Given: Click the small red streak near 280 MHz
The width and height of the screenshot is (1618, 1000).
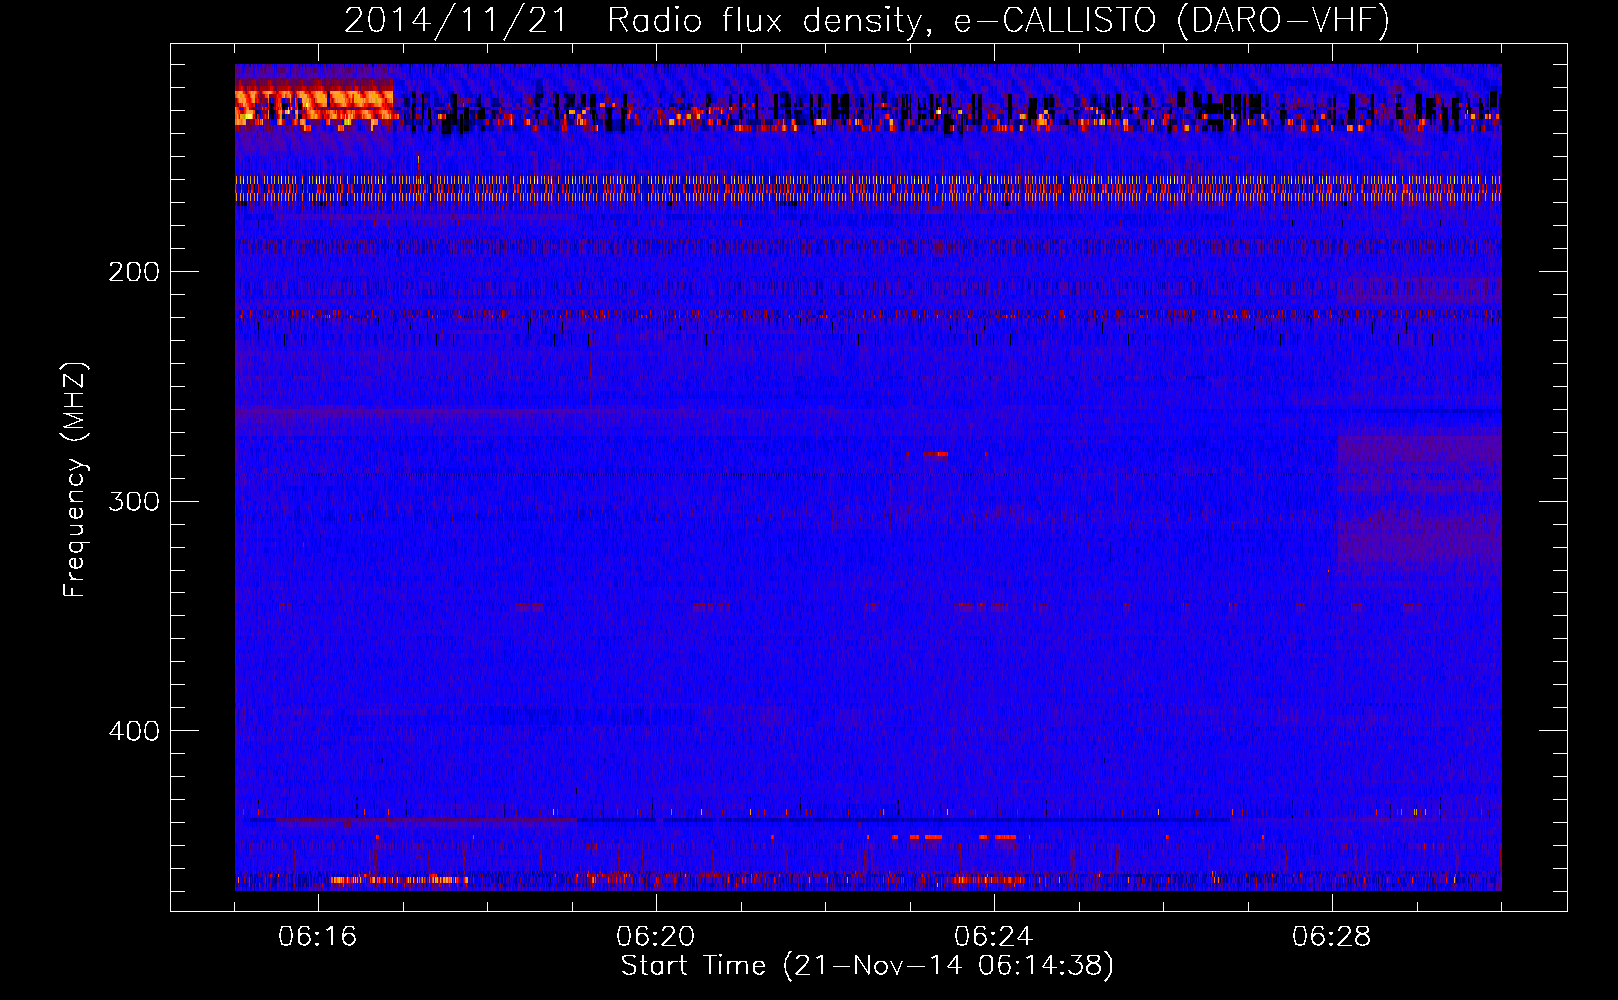Looking at the screenshot, I should coord(934,454).
